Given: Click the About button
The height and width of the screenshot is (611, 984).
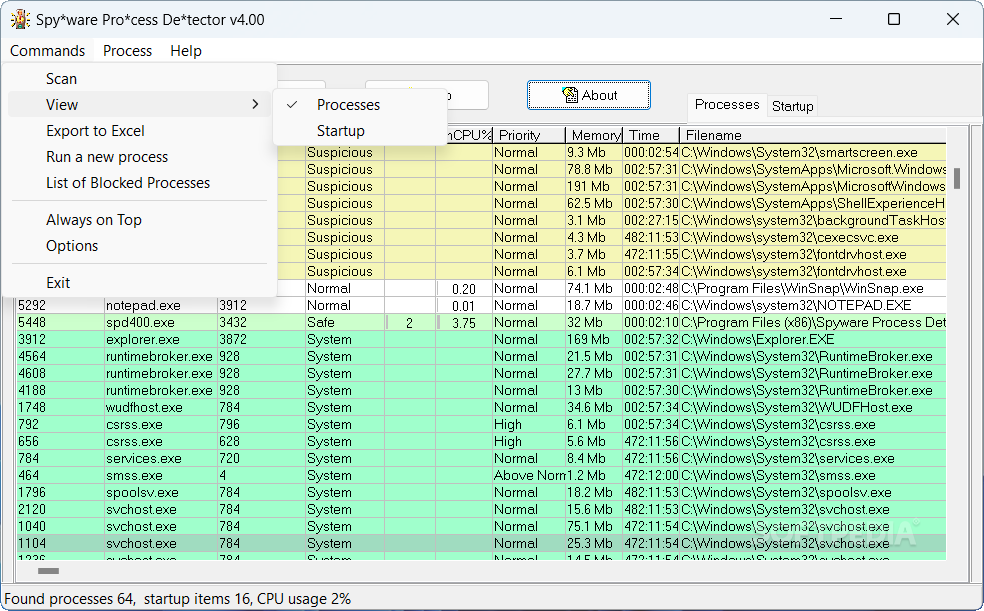Looking at the screenshot, I should 589,95.
